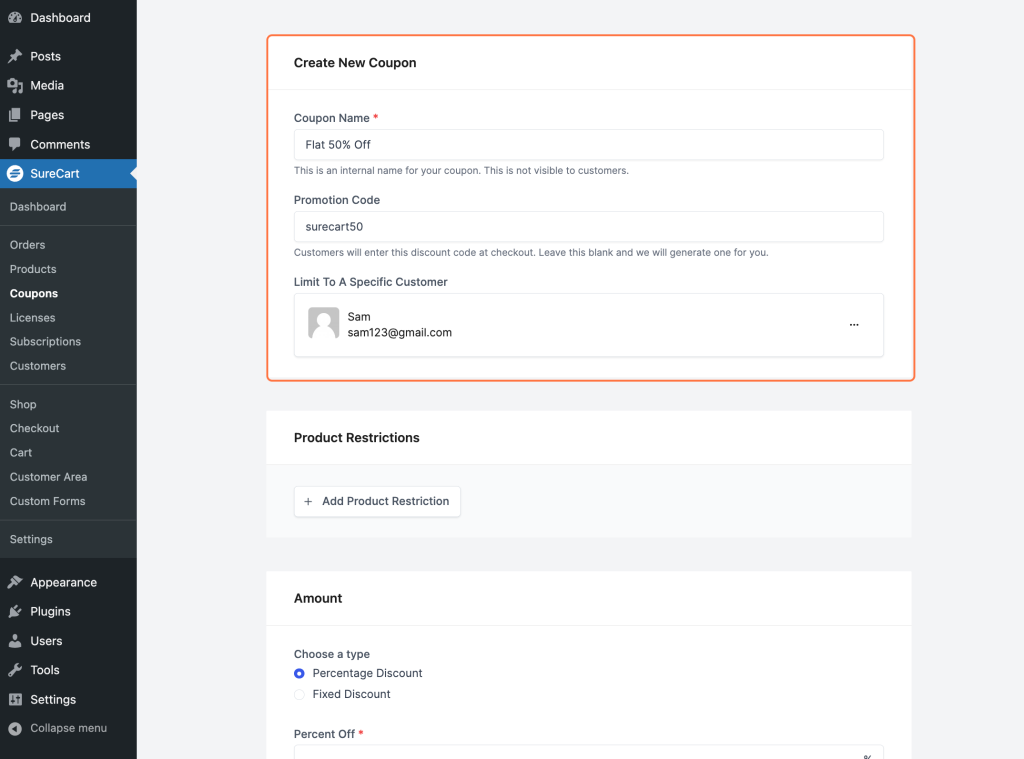Open Customers in SureCart menu
Image resolution: width=1024 pixels, height=759 pixels.
(38, 366)
